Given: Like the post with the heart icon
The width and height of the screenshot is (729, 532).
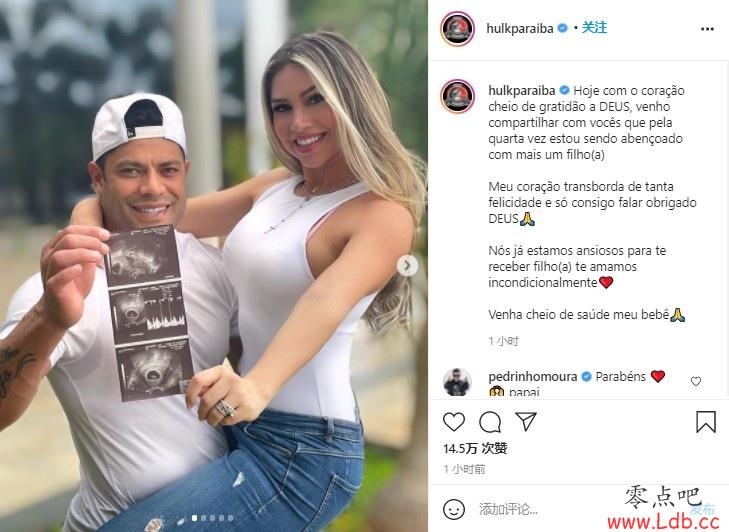Looking at the screenshot, I should pos(454,422).
